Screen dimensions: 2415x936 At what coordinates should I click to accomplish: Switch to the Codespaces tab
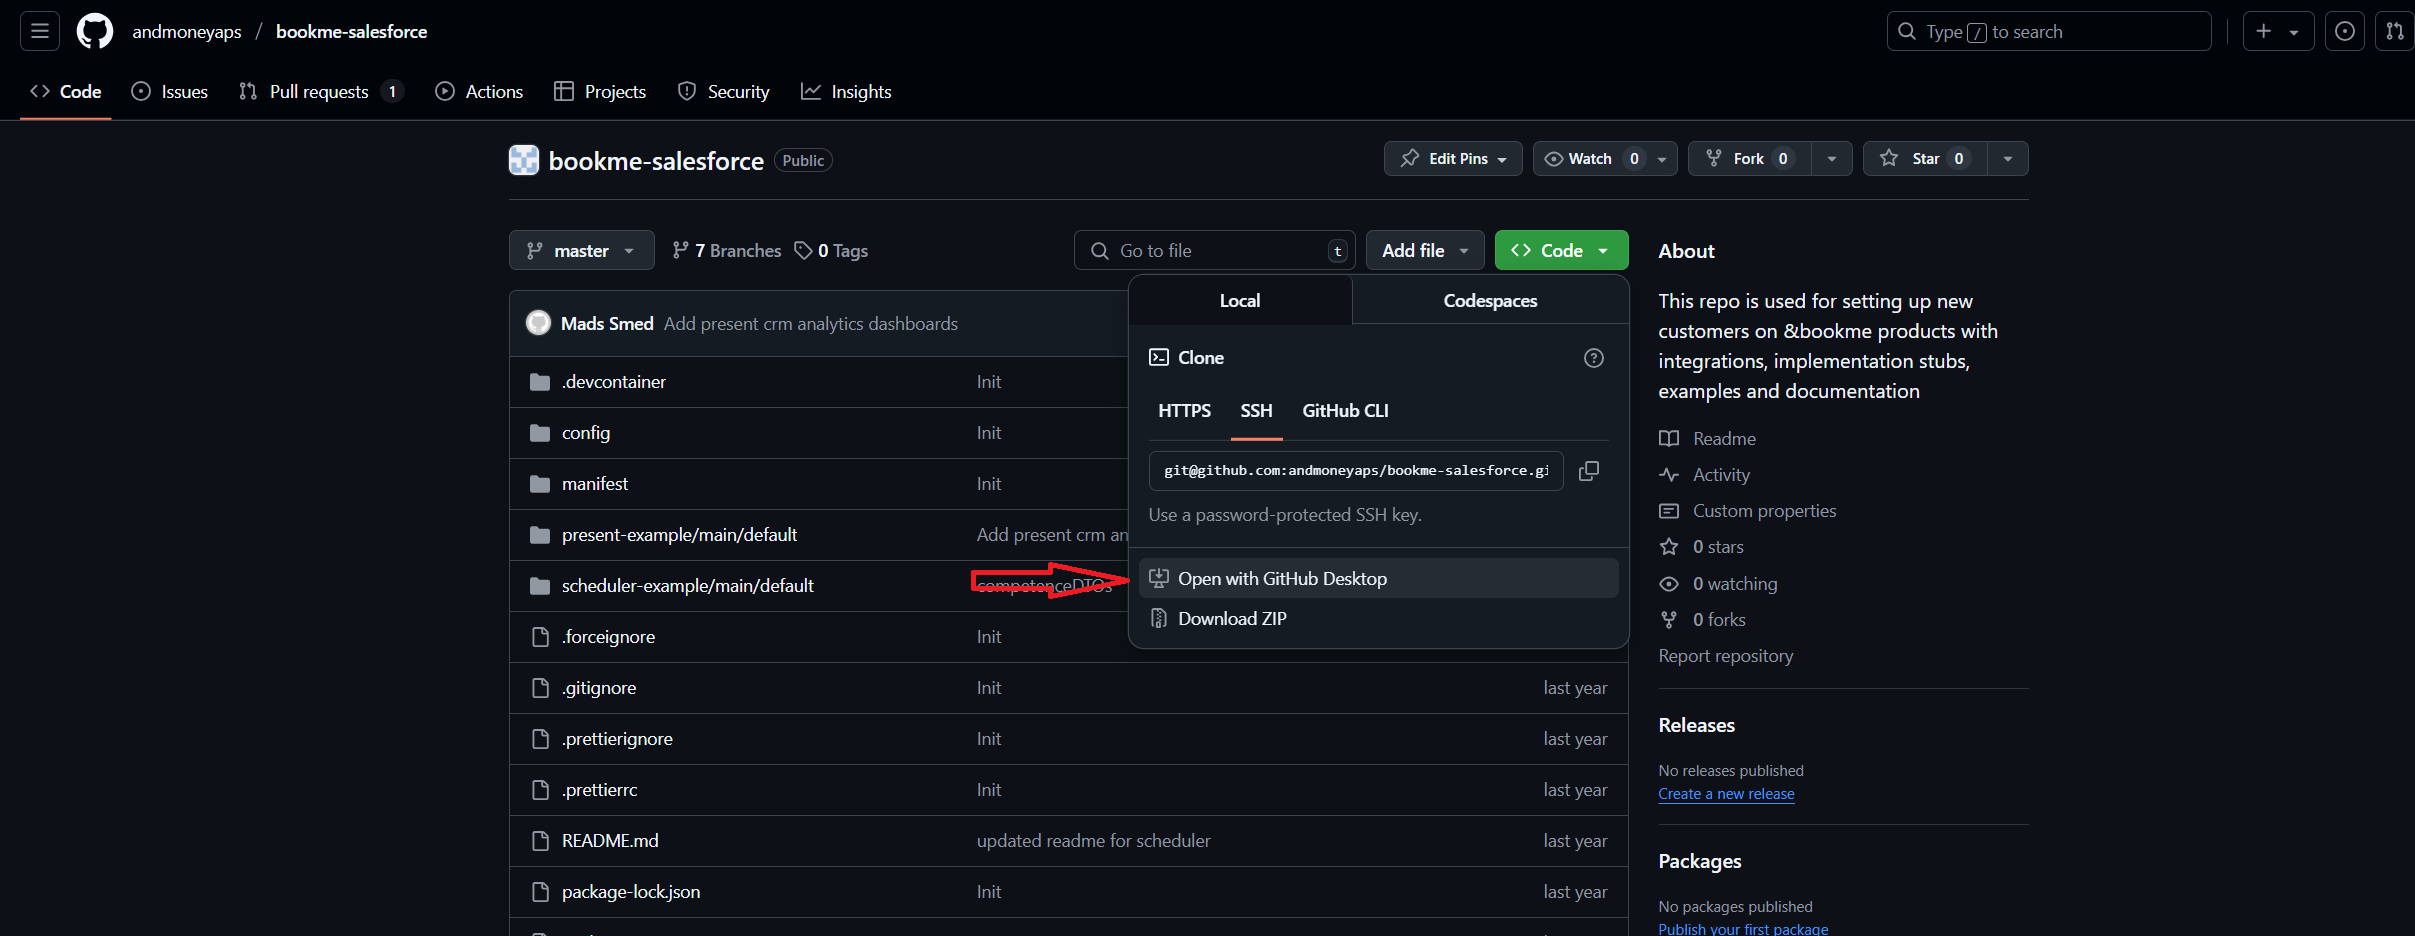1490,300
